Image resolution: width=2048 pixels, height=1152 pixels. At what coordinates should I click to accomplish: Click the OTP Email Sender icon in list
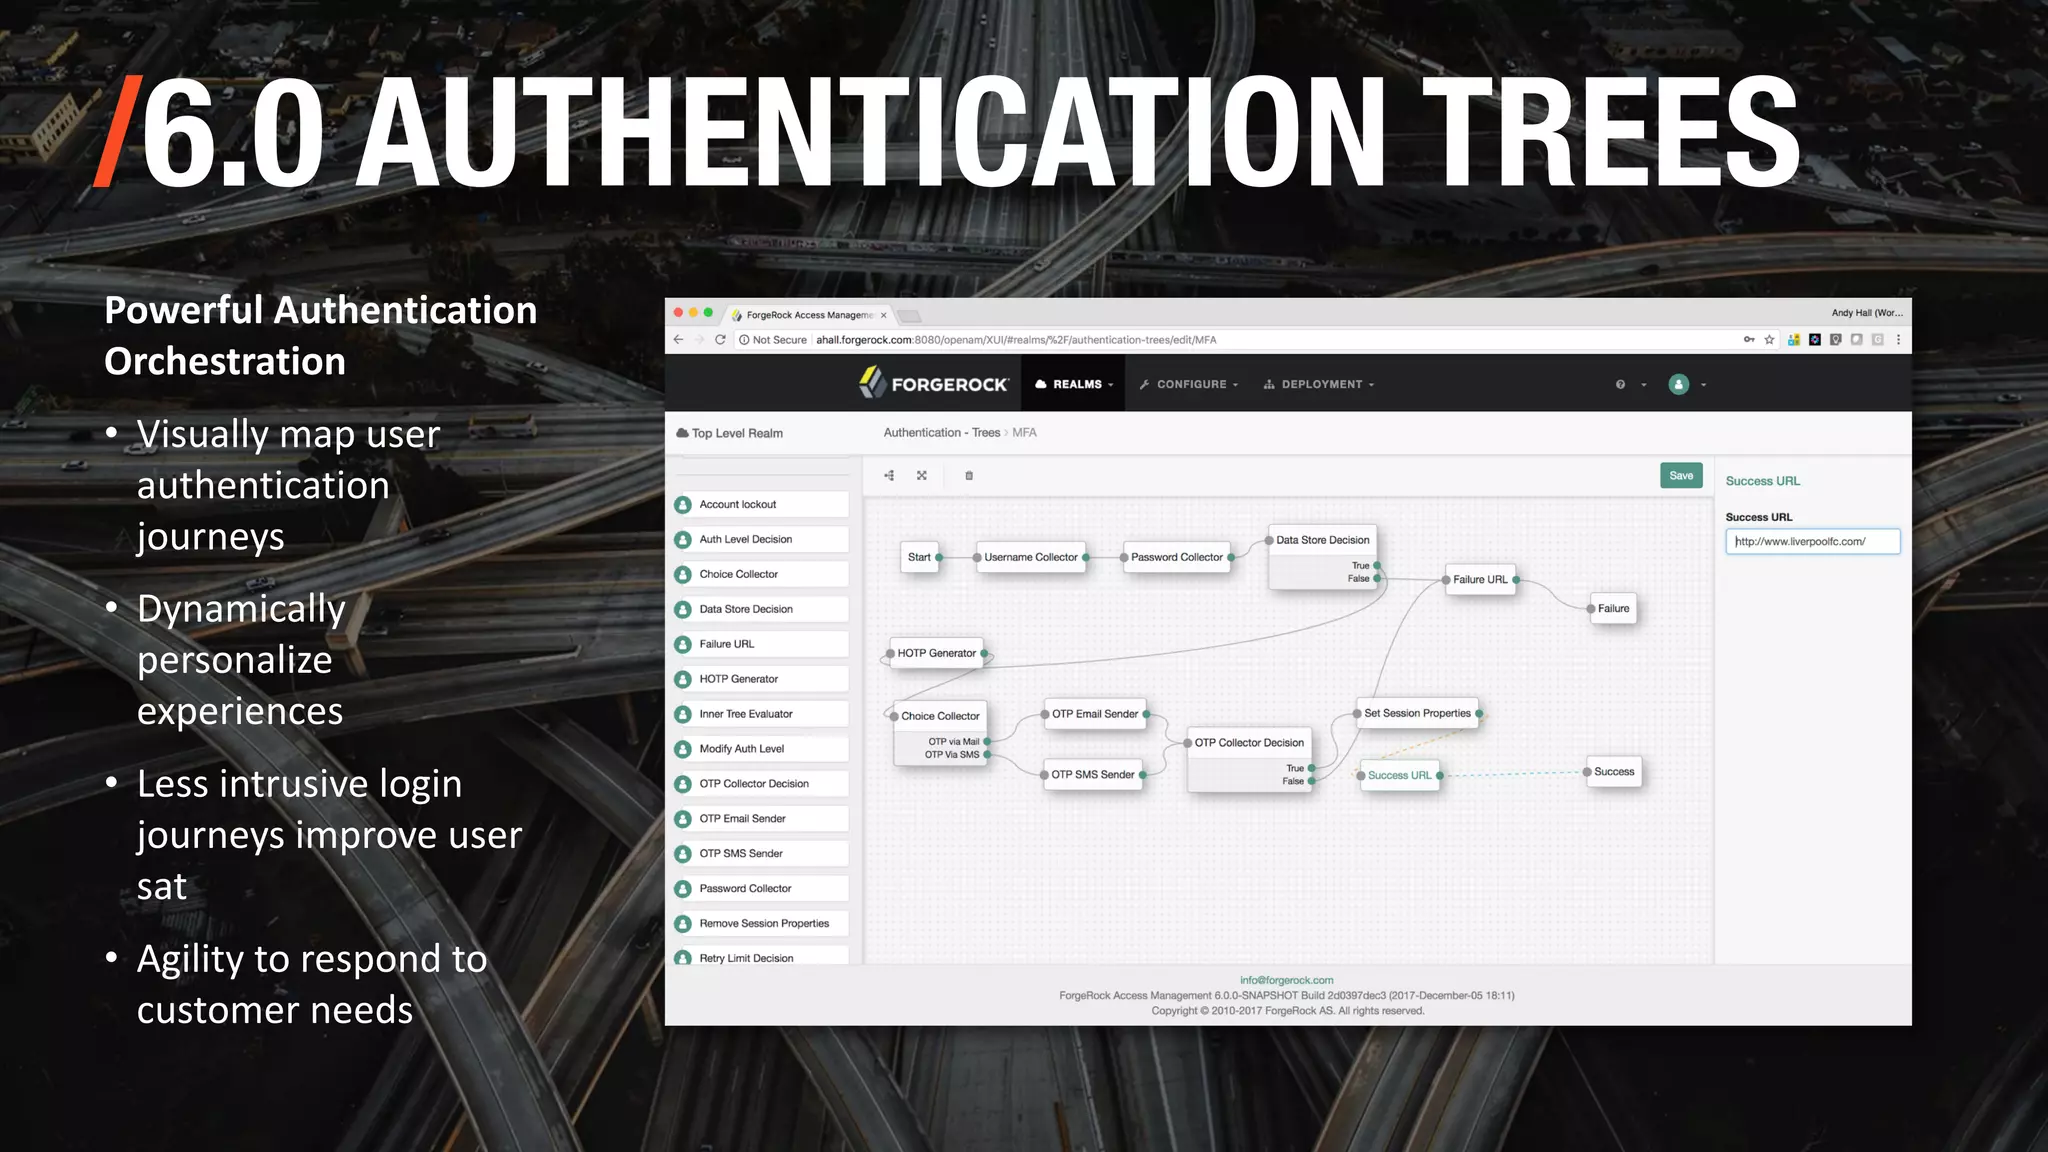(x=683, y=819)
